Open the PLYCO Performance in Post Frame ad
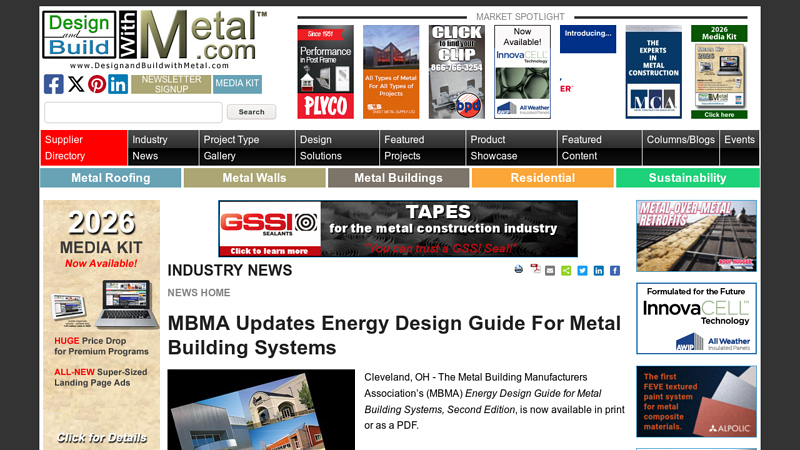Image resolution: width=800 pixels, height=450 pixels. point(326,72)
